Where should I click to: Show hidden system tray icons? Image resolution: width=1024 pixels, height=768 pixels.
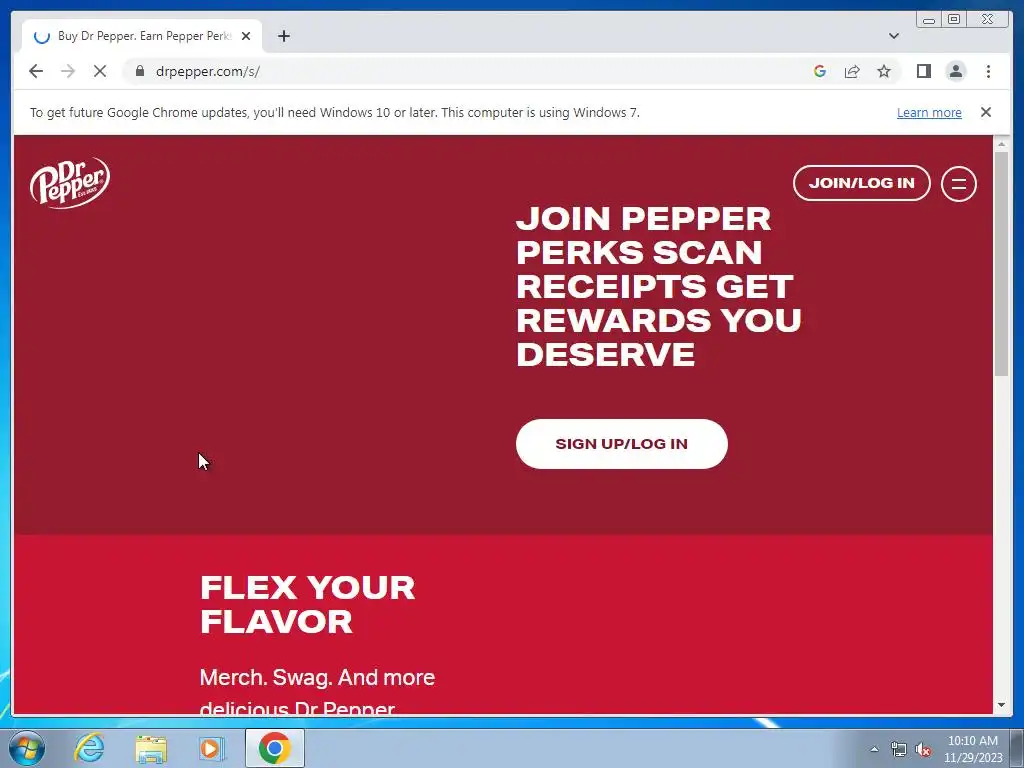click(874, 749)
